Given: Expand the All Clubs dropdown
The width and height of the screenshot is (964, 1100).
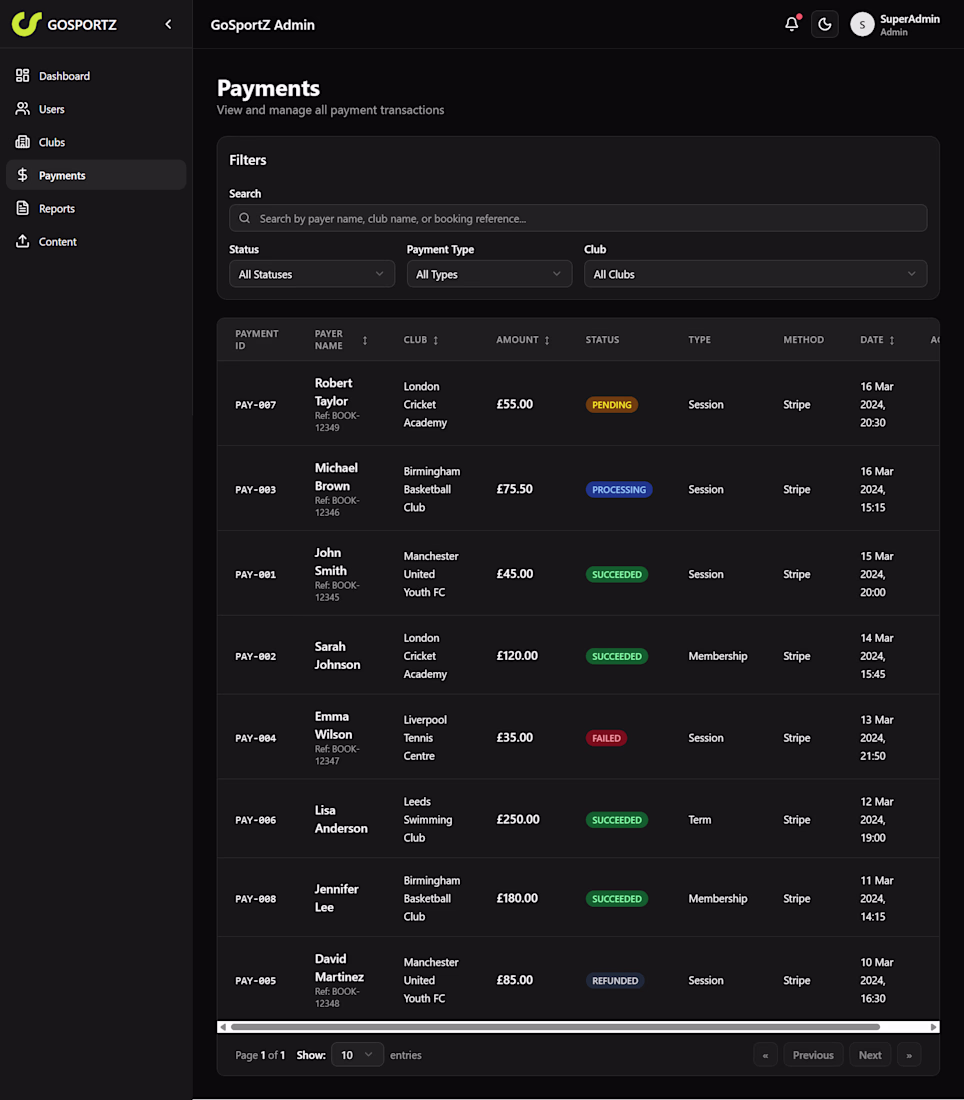Looking at the screenshot, I should [756, 274].
